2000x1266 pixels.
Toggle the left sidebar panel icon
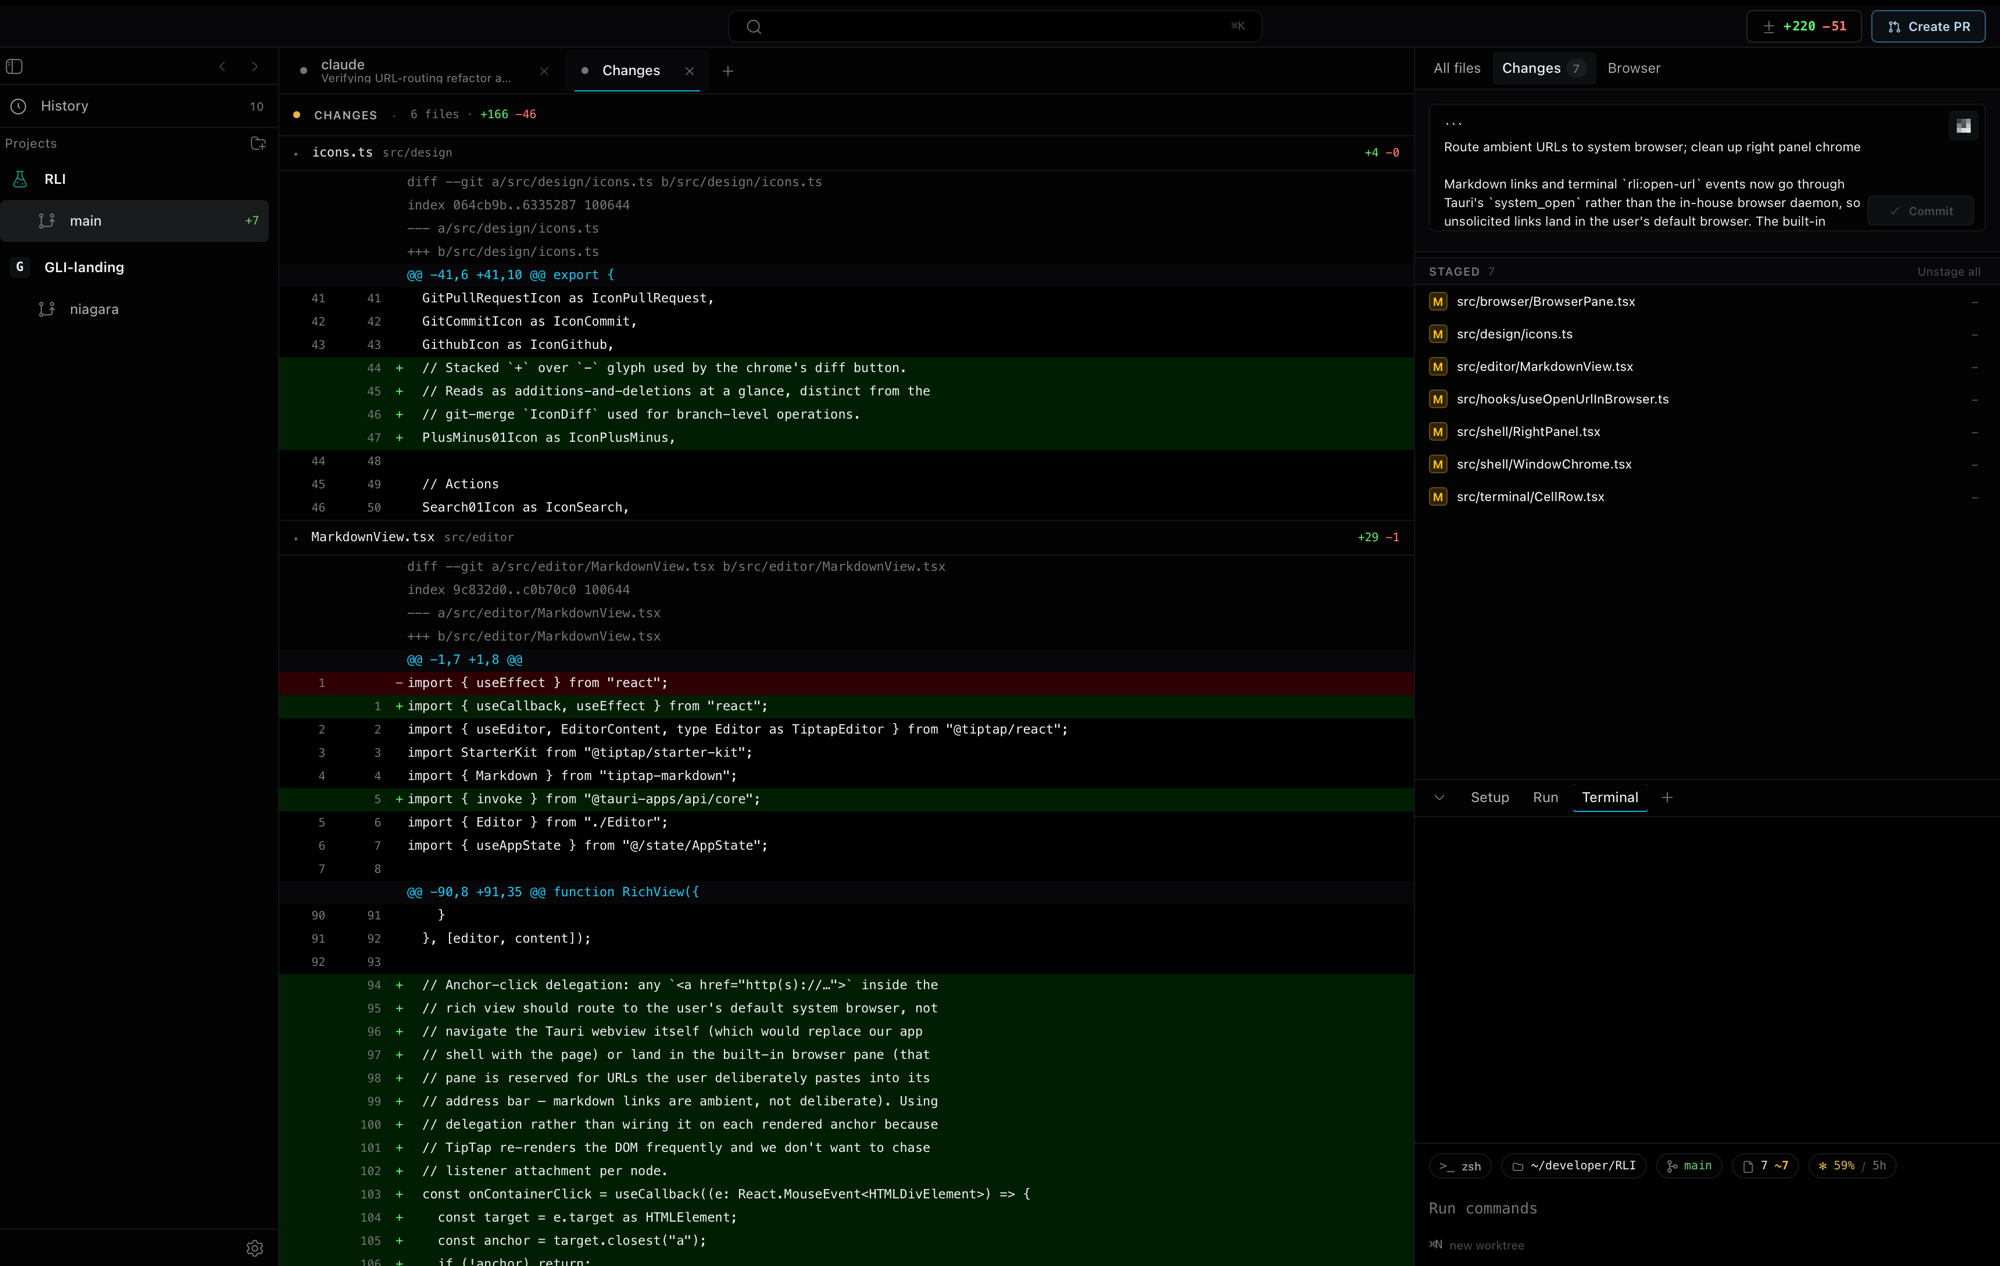[14, 67]
